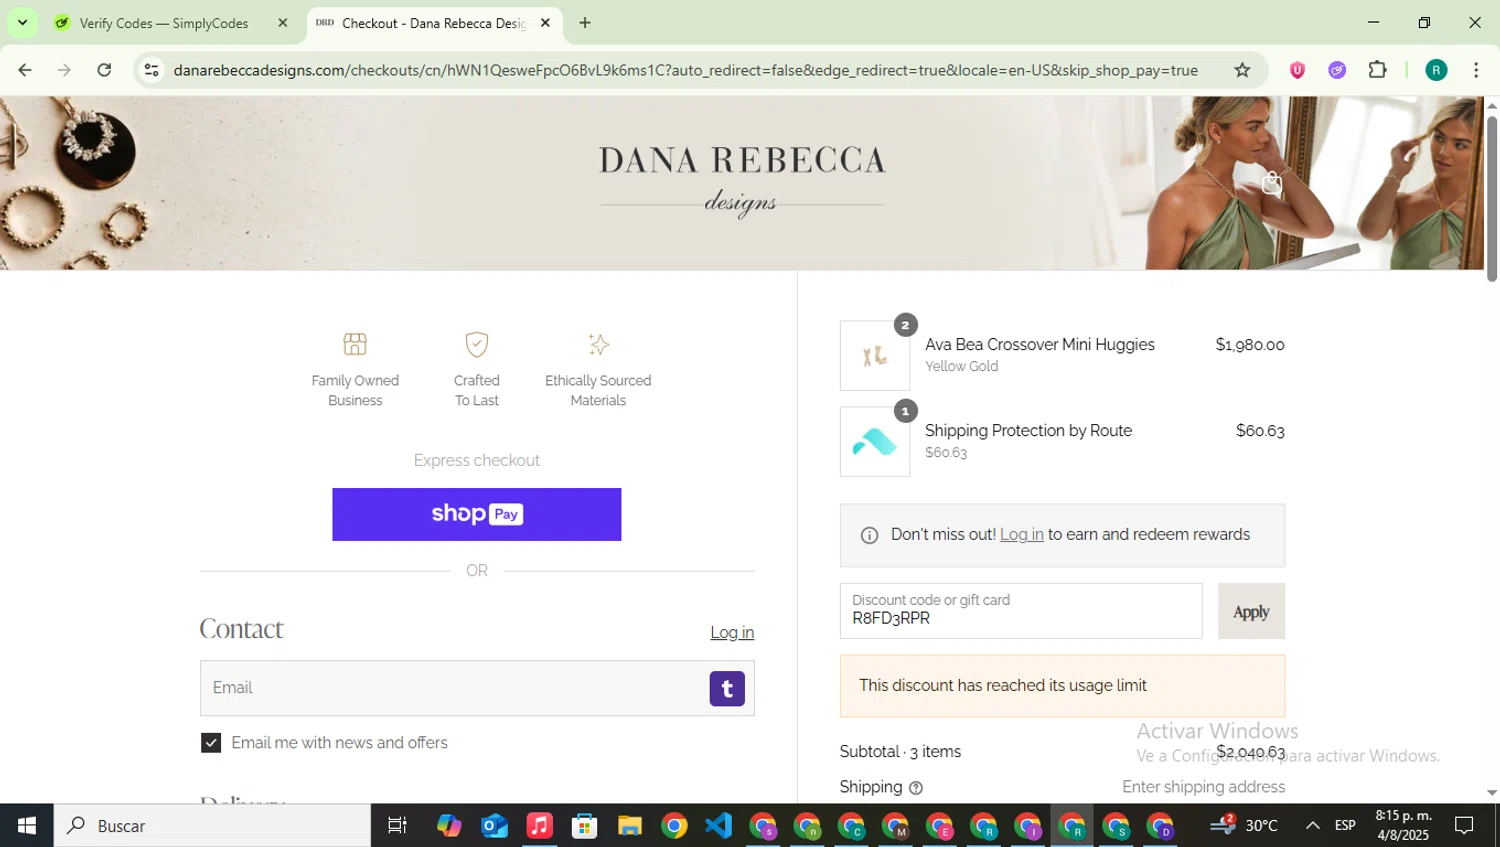The height and width of the screenshot is (847, 1500).
Task: Apply the discount code
Action: [1251, 611]
